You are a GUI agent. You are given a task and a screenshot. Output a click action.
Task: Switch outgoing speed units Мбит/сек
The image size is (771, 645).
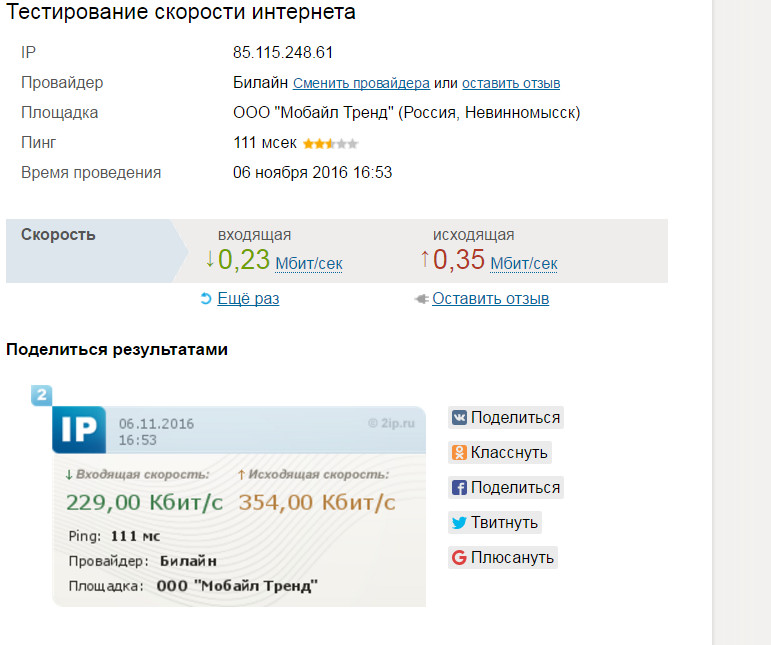point(524,264)
